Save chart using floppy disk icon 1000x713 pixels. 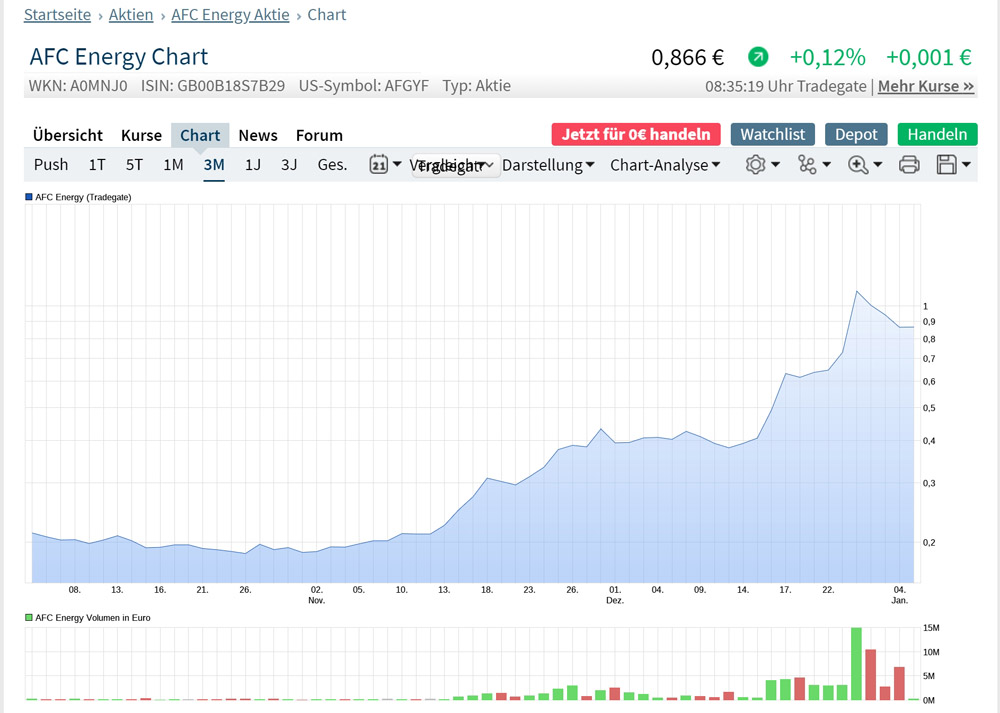[x=946, y=165]
